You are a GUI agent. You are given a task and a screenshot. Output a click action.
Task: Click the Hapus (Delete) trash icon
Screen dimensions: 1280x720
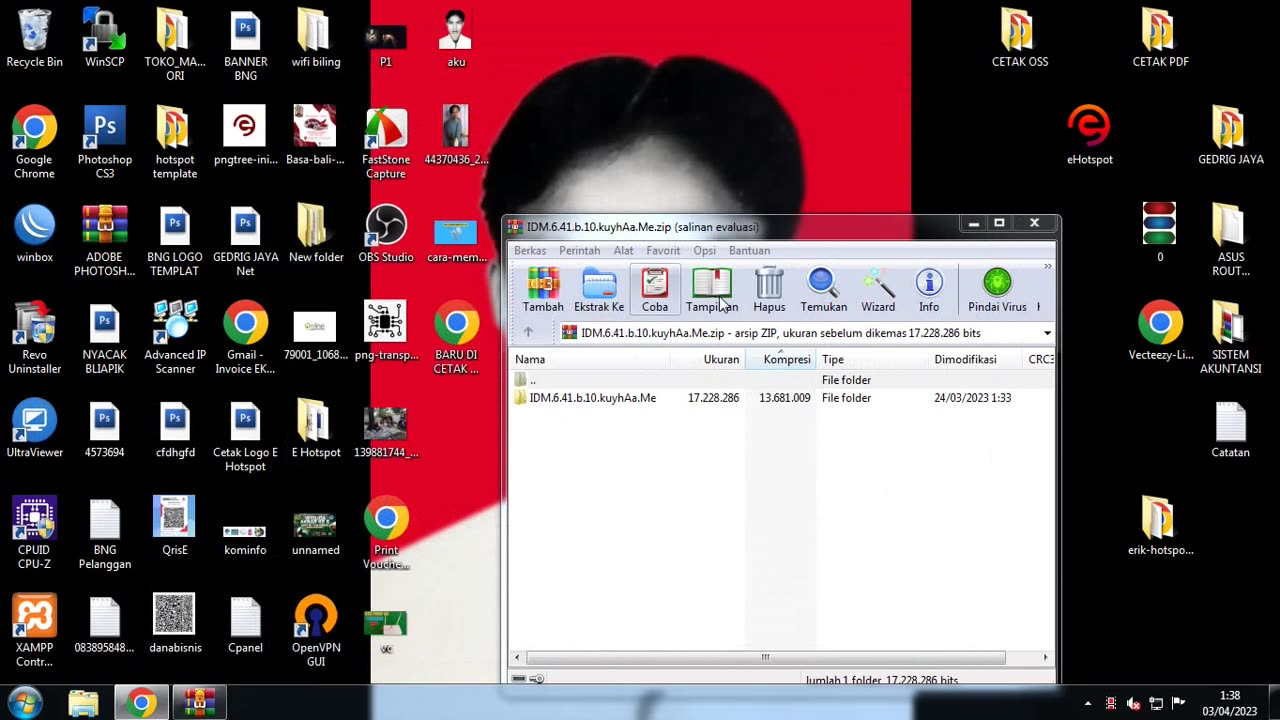coord(769,290)
